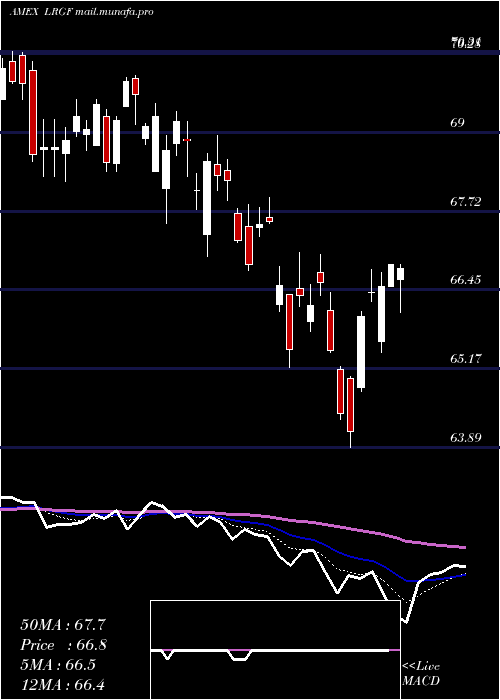500x700 pixels.
Task: Click the 12MA : 66.4 readout
Action: pyautogui.click(x=63, y=685)
